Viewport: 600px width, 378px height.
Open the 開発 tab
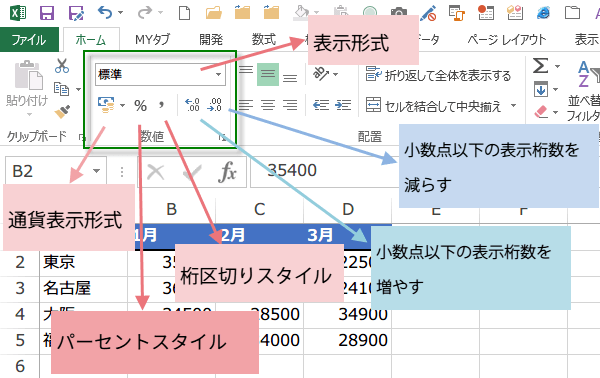coord(211,39)
